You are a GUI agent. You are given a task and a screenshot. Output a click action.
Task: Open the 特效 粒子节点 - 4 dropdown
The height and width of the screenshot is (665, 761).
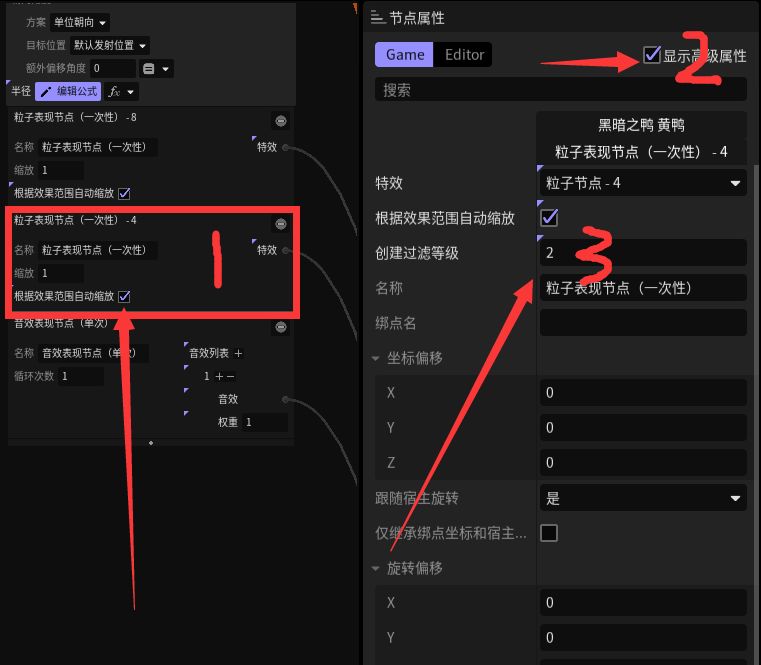pos(643,183)
